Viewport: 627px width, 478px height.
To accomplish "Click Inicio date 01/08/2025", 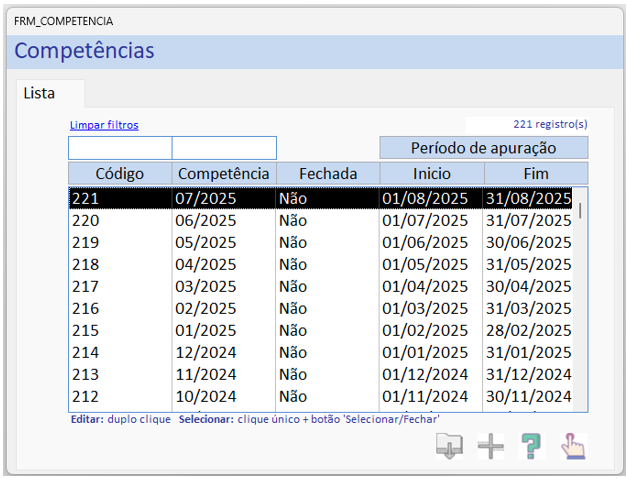I will pyautogui.click(x=425, y=198).
